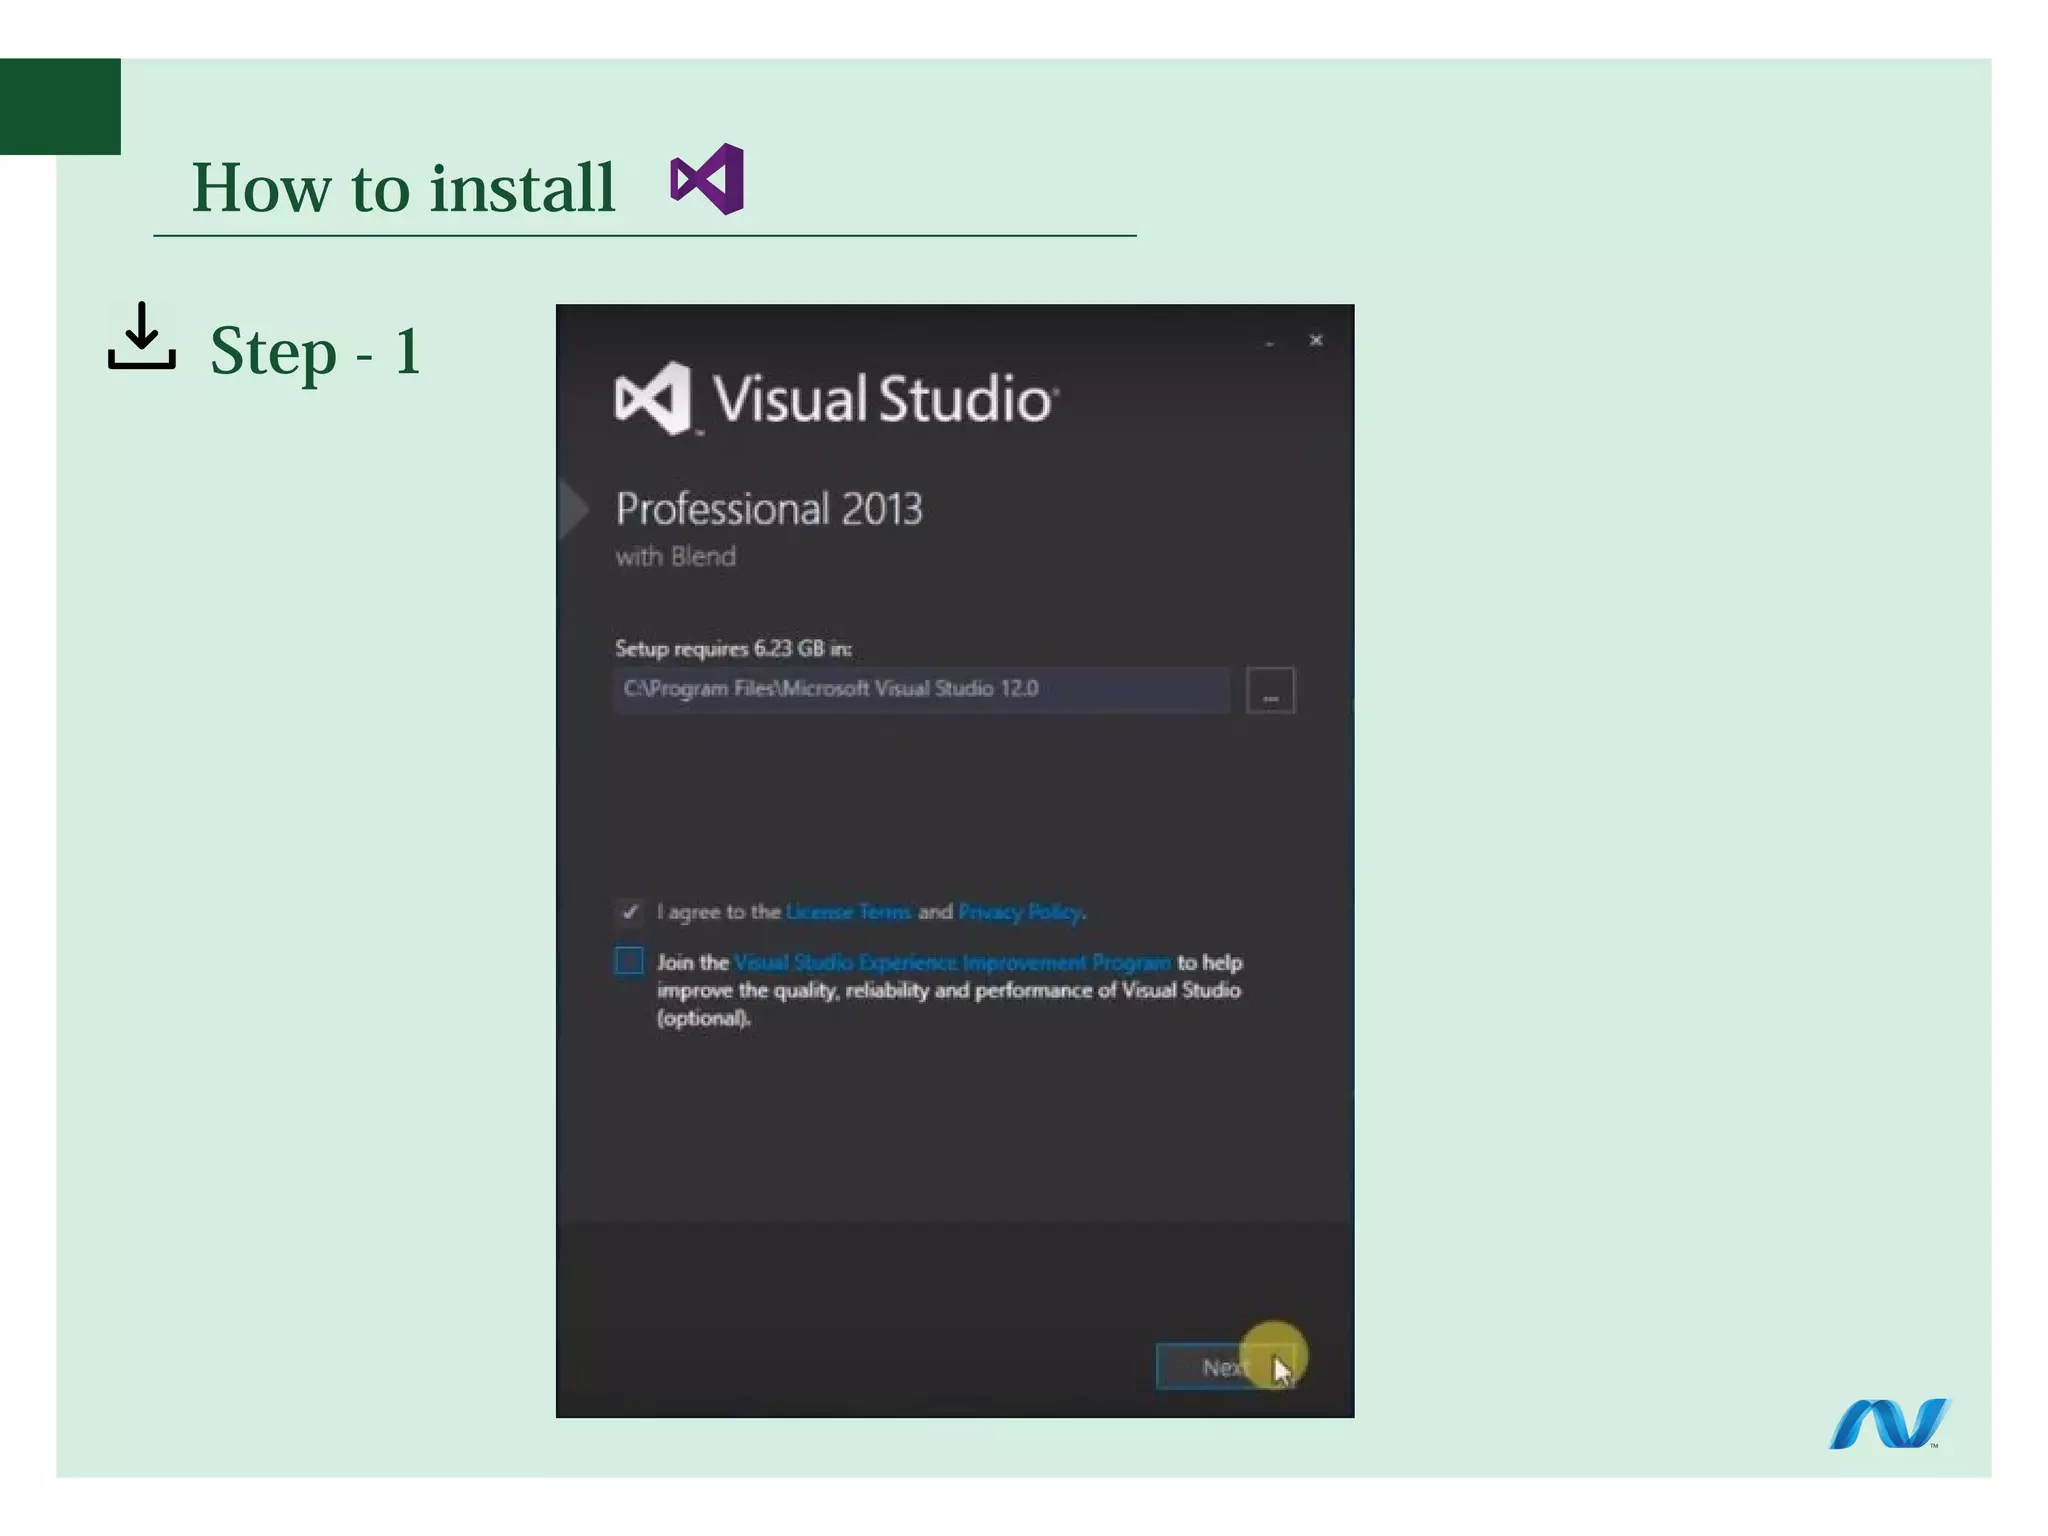
Task: Select the 'Setup requires 6.23 GB in:' label
Action: (733, 648)
